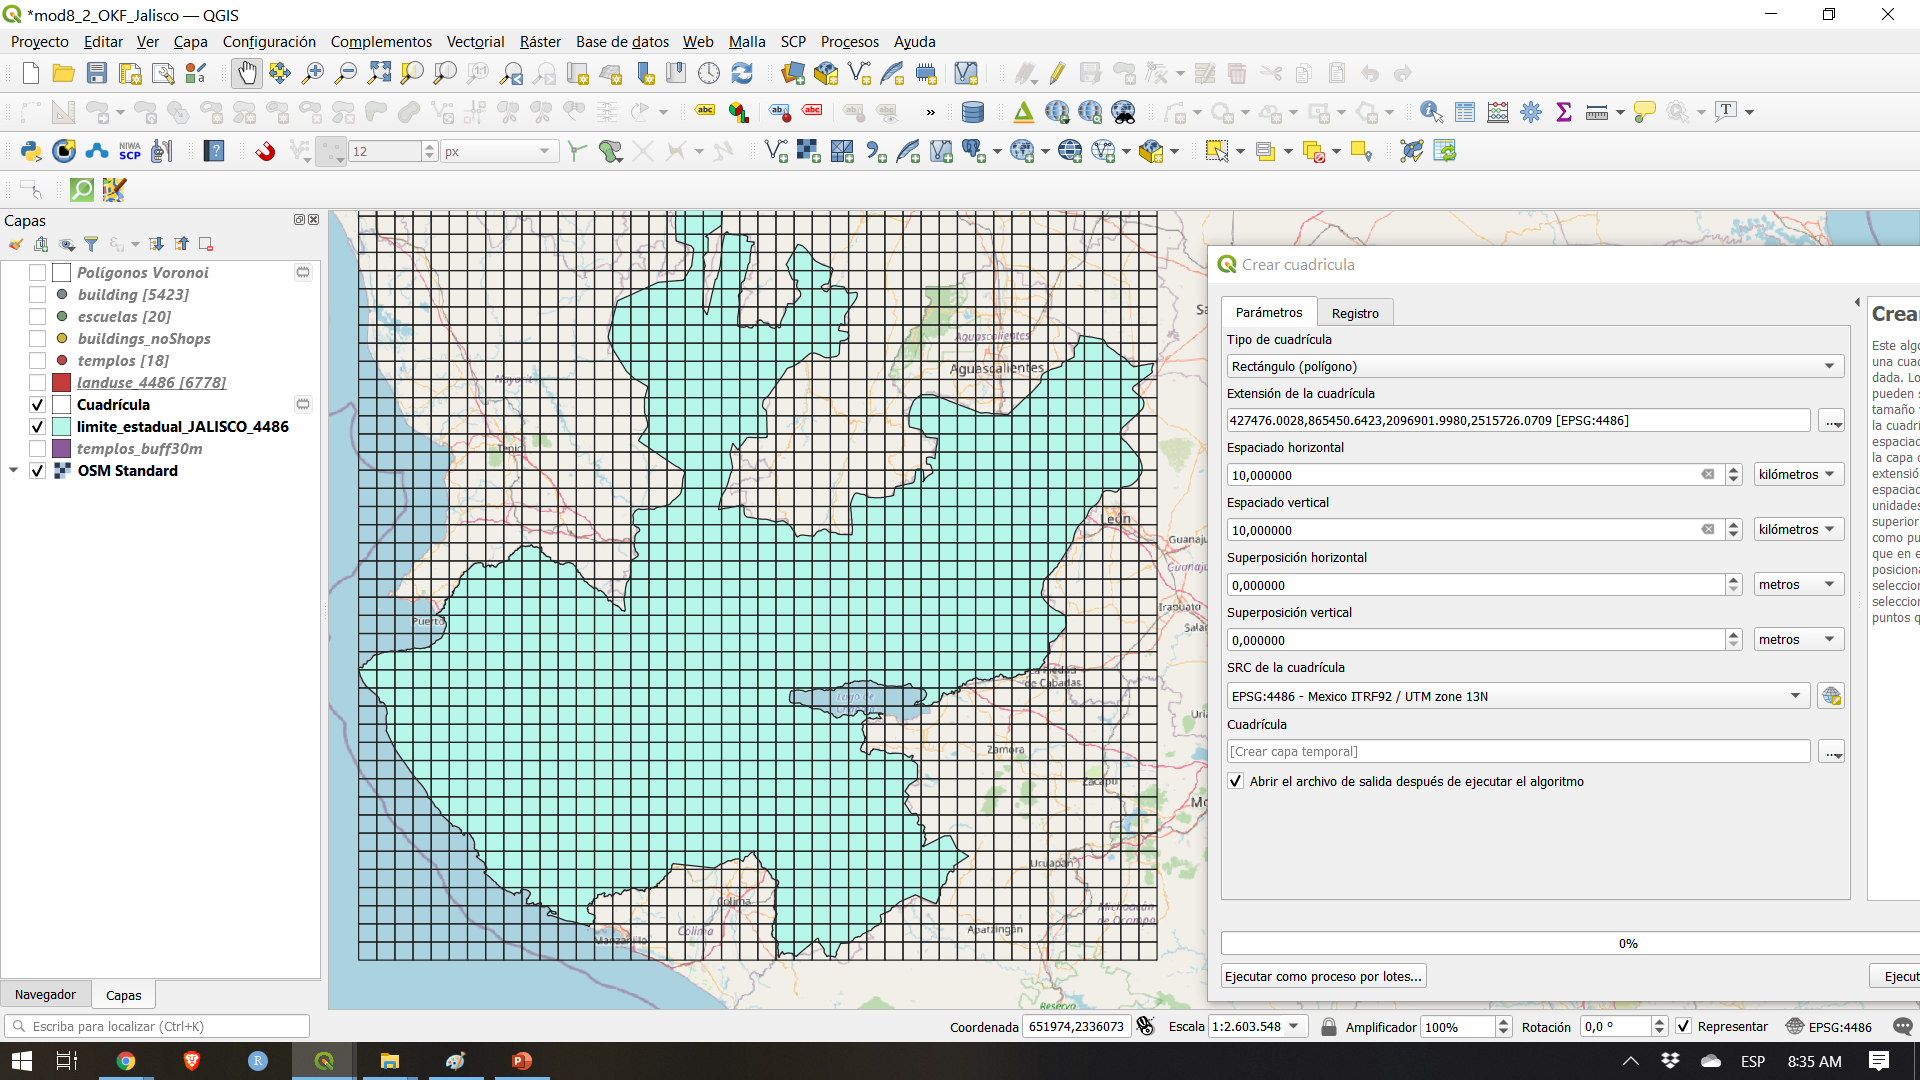Image resolution: width=1920 pixels, height=1080 pixels.
Task: Open the Escala scale dropdown
Action: [1294, 1026]
